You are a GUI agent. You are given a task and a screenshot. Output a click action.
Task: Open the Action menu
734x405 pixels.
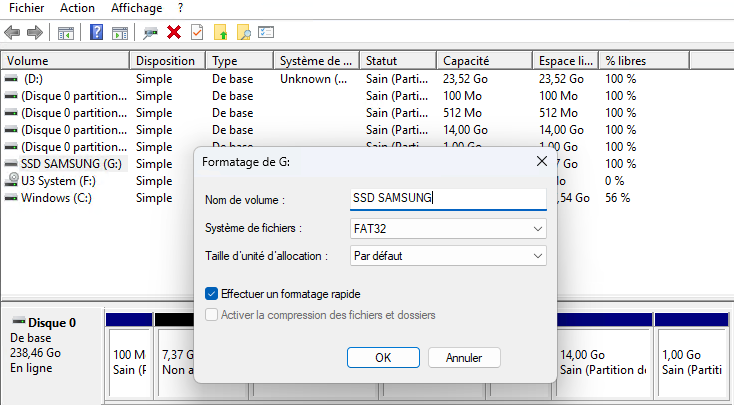pyautogui.click(x=77, y=8)
